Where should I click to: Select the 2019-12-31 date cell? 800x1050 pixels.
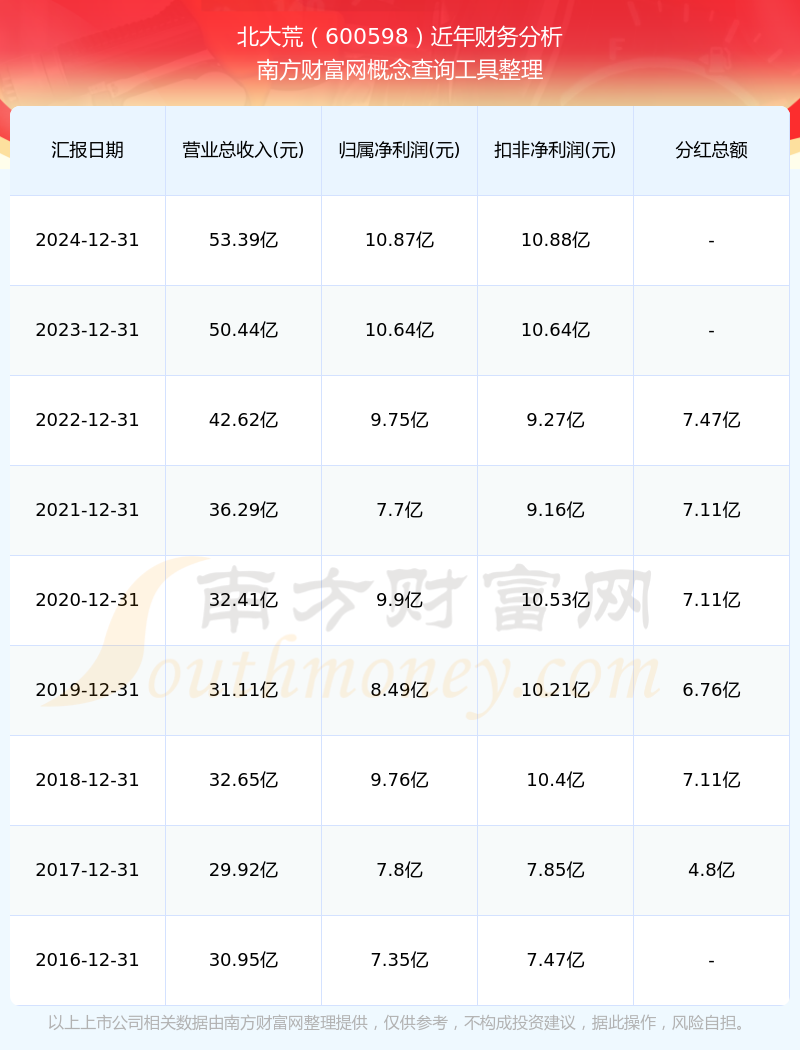[88, 690]
